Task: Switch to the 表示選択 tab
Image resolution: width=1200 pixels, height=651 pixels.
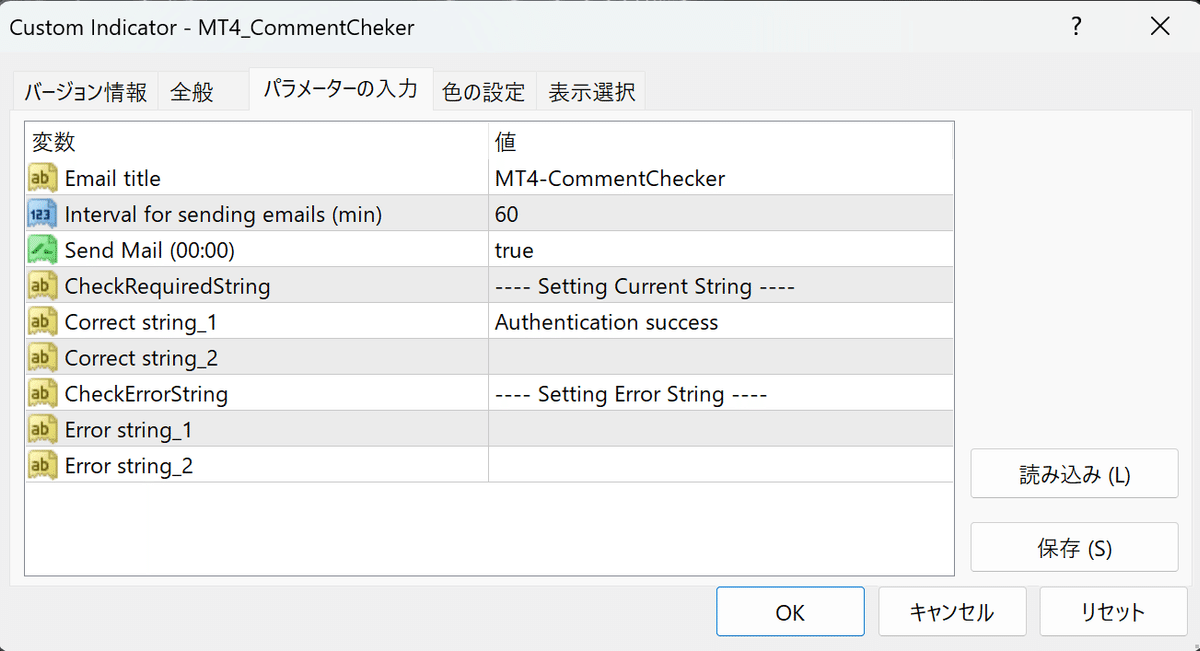Action: 591,92
